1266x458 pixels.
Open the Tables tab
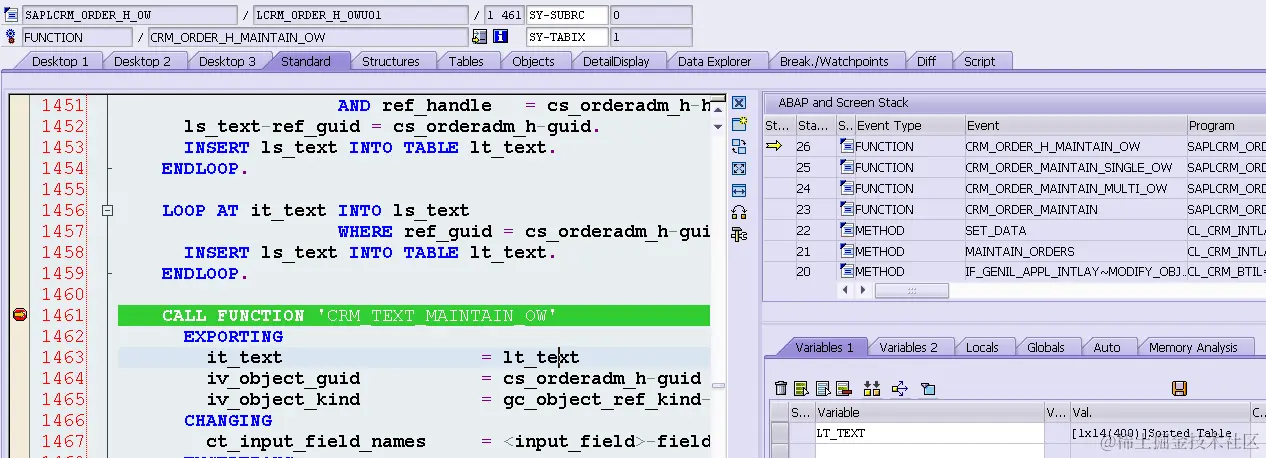click(x=466, y=61)
